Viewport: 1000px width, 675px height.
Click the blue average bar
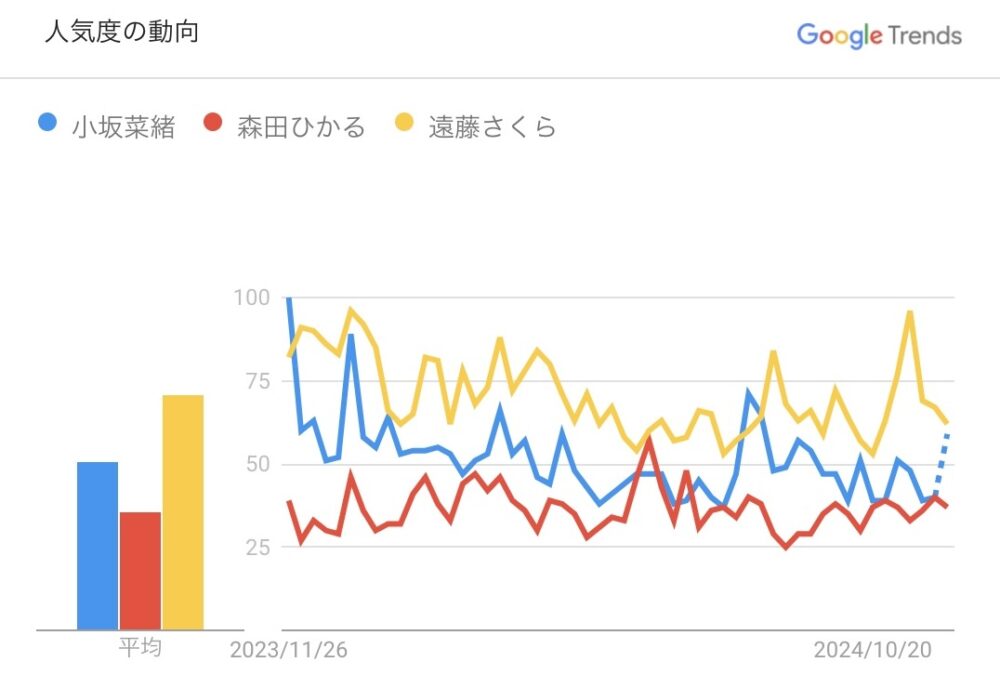(x=97, y=545)
